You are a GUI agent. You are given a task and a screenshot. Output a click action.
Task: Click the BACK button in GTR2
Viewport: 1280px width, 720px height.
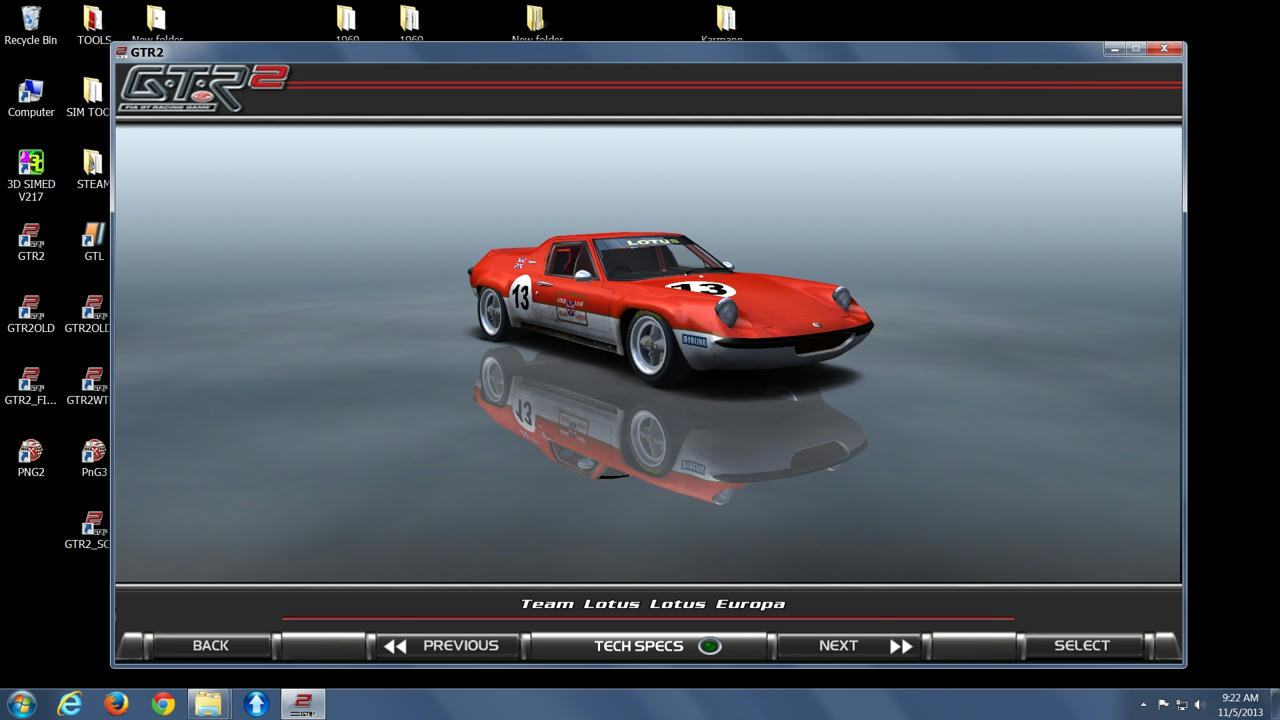point(210,646)
